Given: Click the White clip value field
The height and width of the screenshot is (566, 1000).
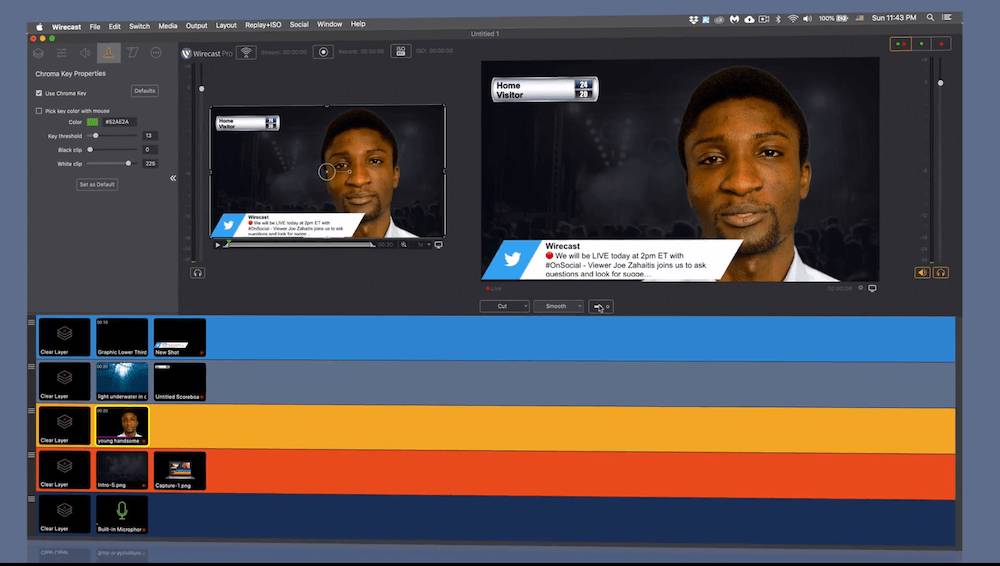Looking at the screenshot, I should (x=150, y=164).
